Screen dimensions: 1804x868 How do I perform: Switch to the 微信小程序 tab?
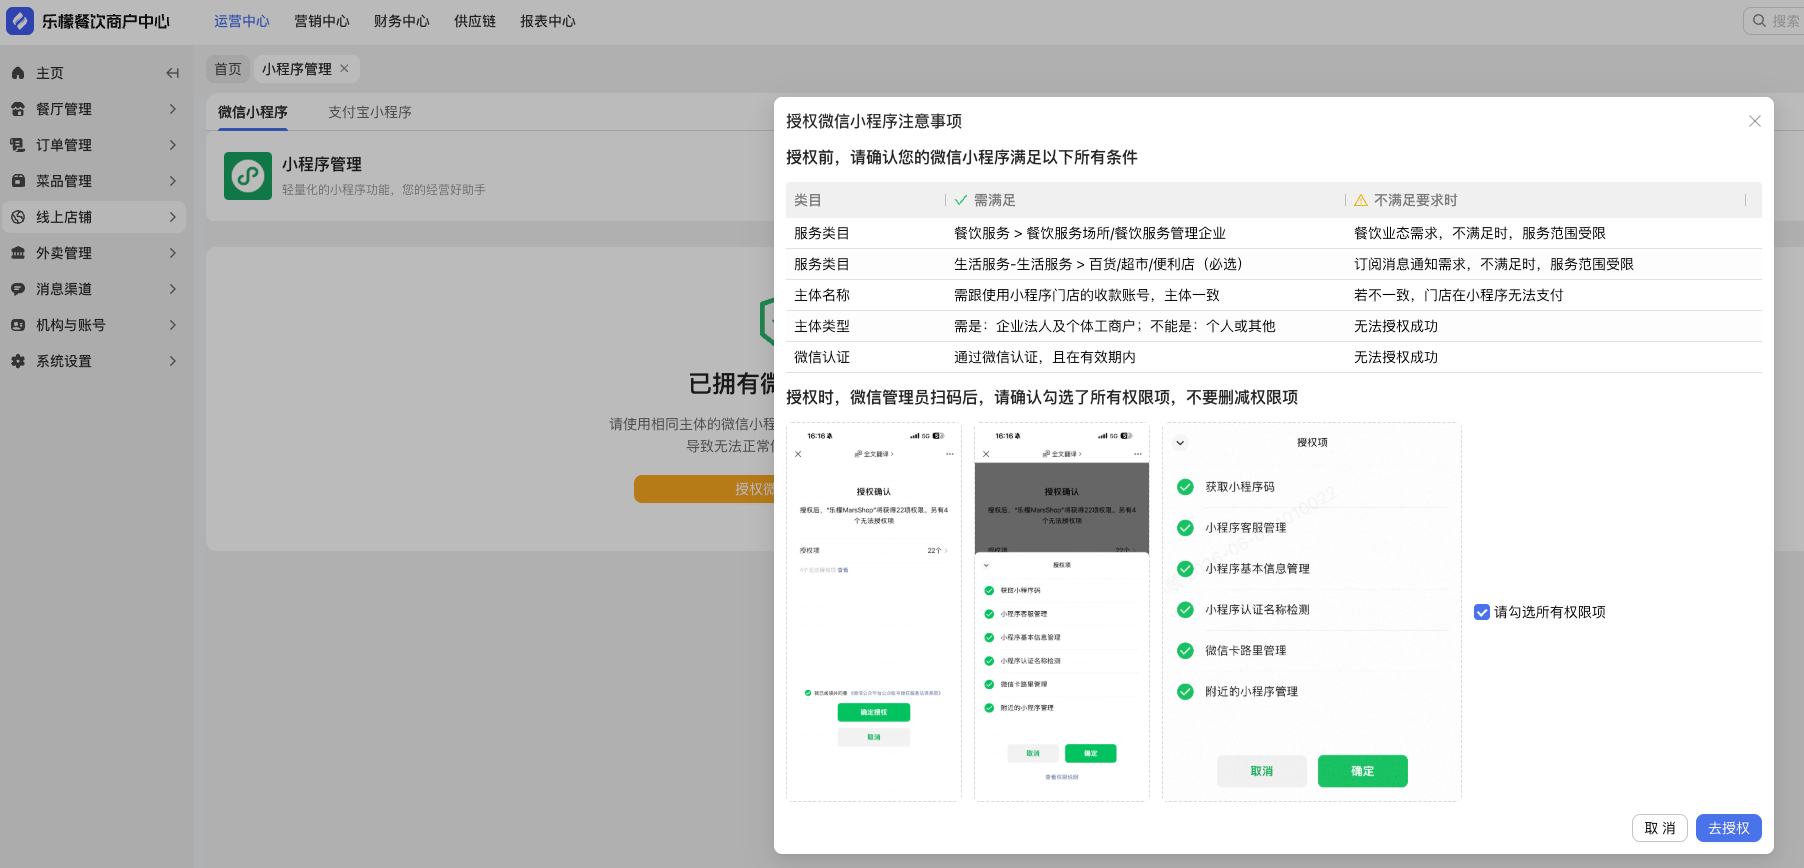tap(253, 112)
